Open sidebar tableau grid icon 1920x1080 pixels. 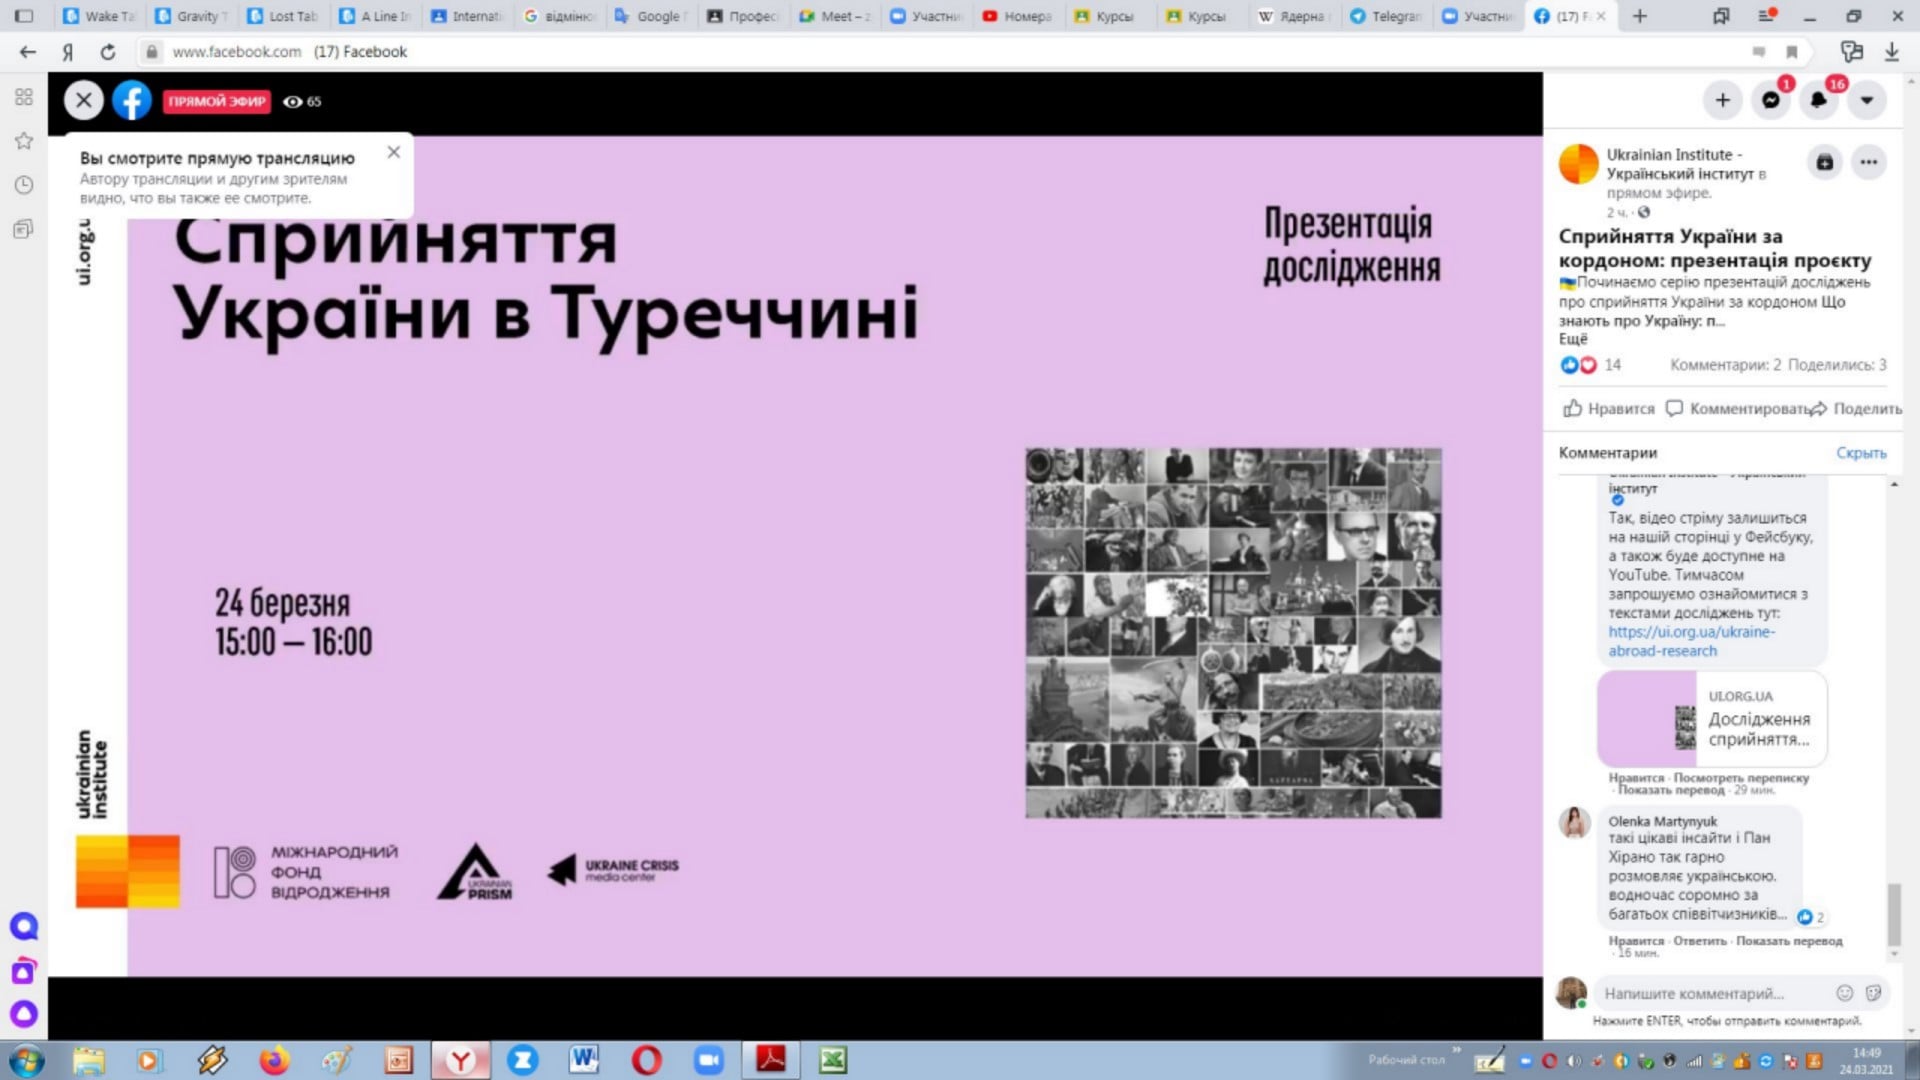24,97
